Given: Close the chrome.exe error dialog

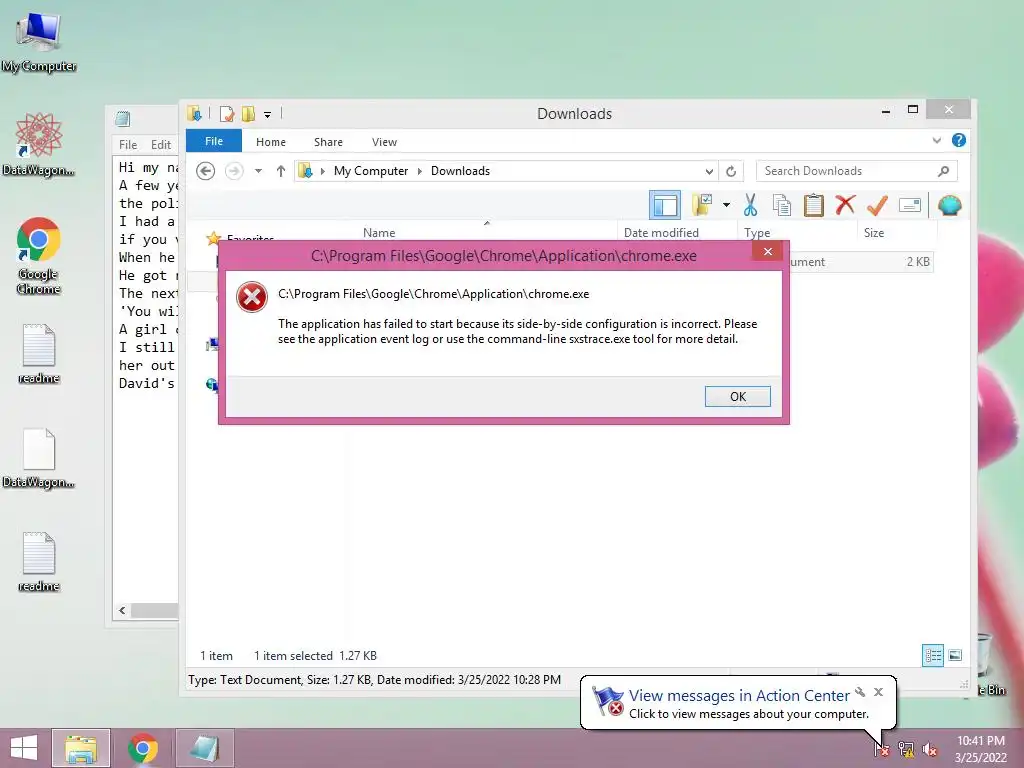Looking at the screenshot, I should point(768,251).
